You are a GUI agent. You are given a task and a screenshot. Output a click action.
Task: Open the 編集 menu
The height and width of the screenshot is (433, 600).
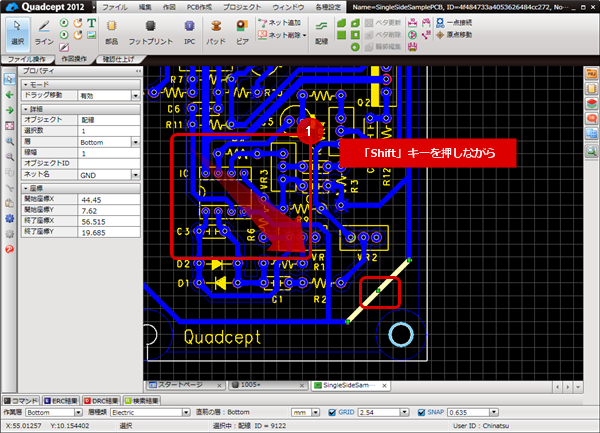point(145,7)
